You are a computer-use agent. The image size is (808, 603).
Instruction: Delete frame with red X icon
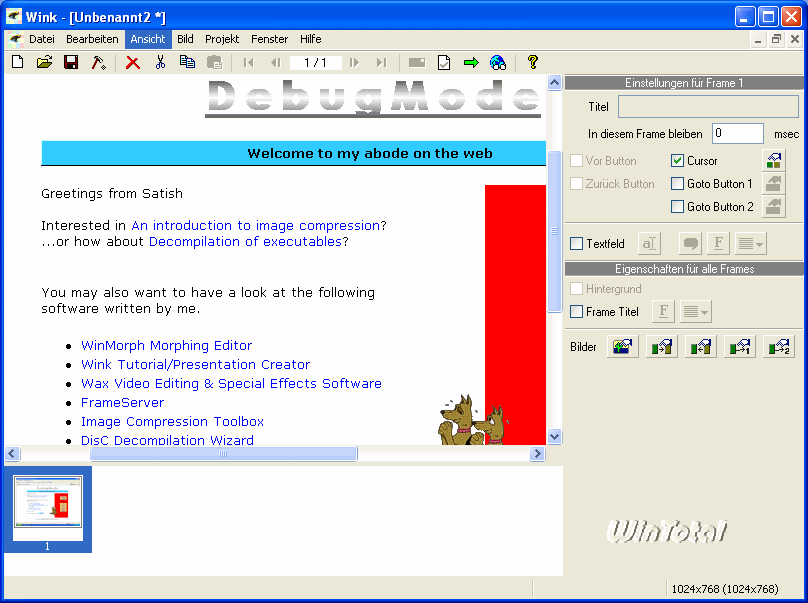pos(133,62)
